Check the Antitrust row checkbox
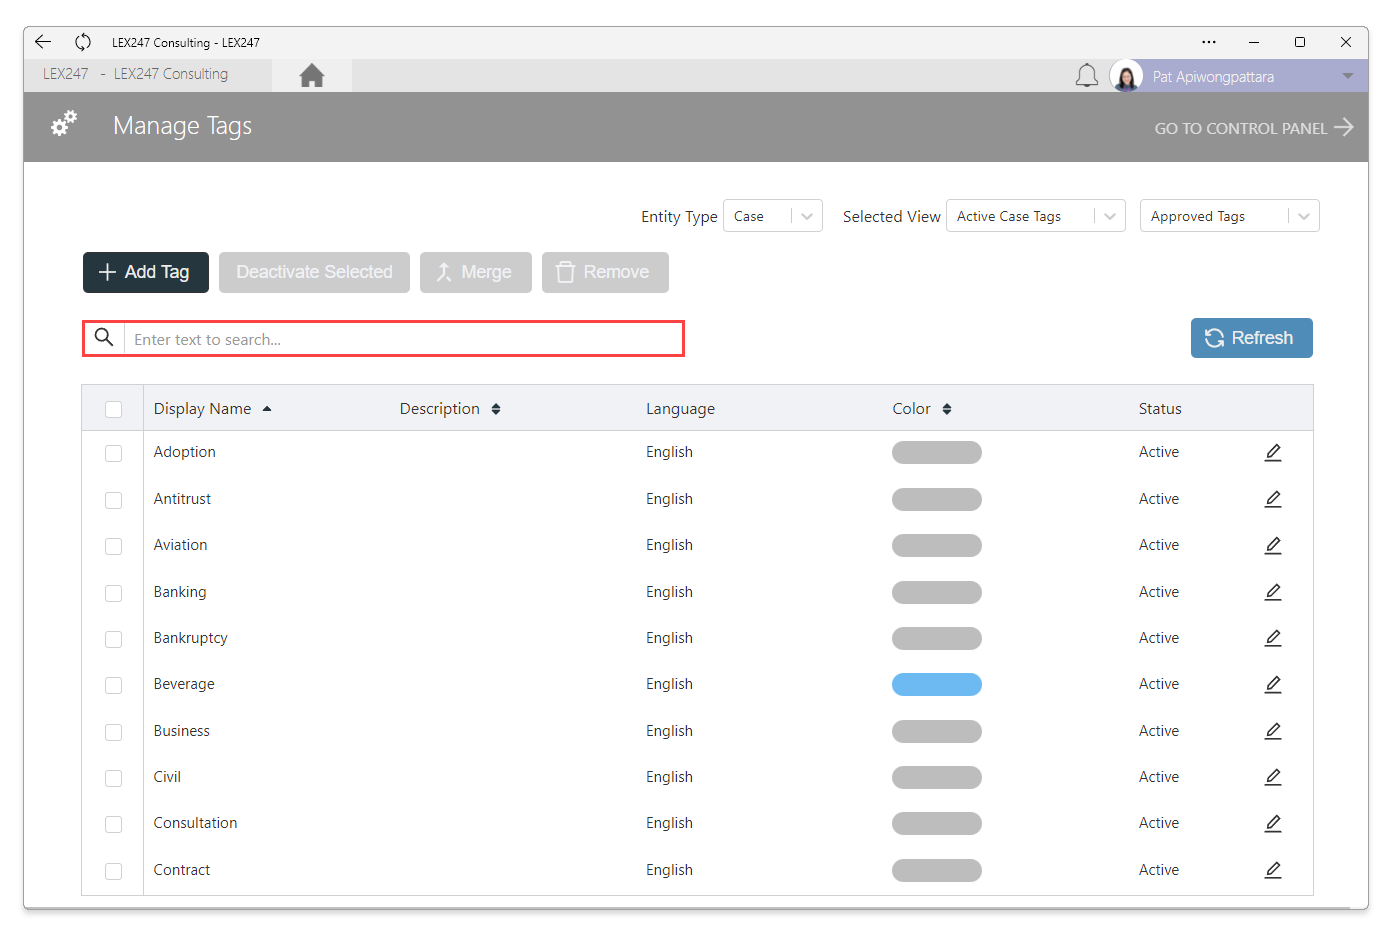The image size is (1391, 935). [x=114, y=500]
